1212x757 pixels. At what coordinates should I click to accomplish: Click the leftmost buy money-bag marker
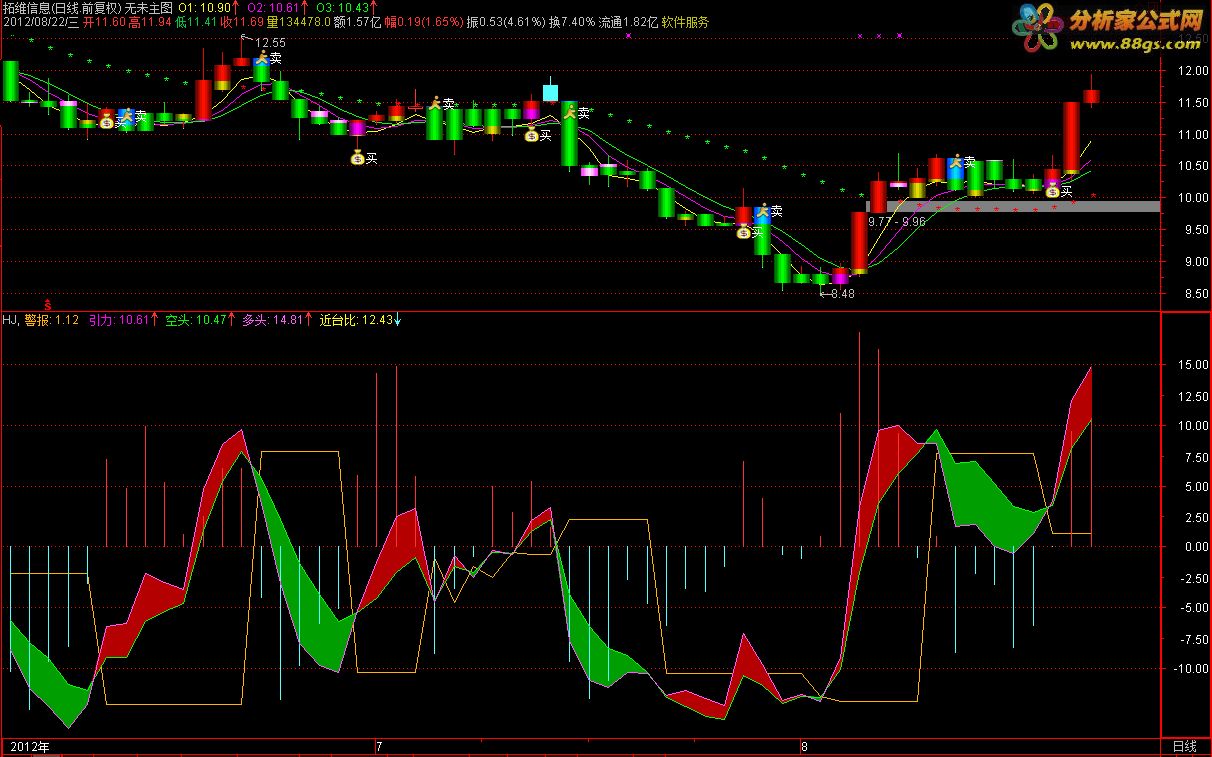(x=107, y=121)
